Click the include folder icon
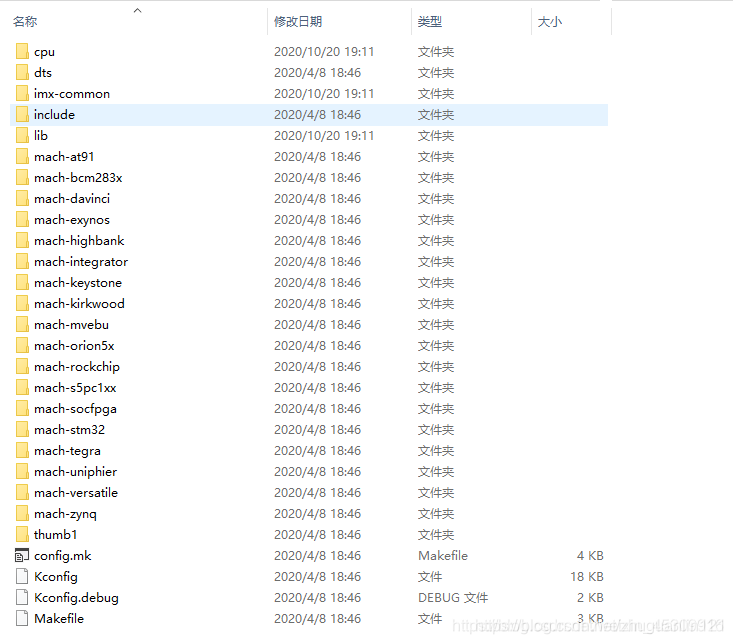 click(x=22, y=114)
